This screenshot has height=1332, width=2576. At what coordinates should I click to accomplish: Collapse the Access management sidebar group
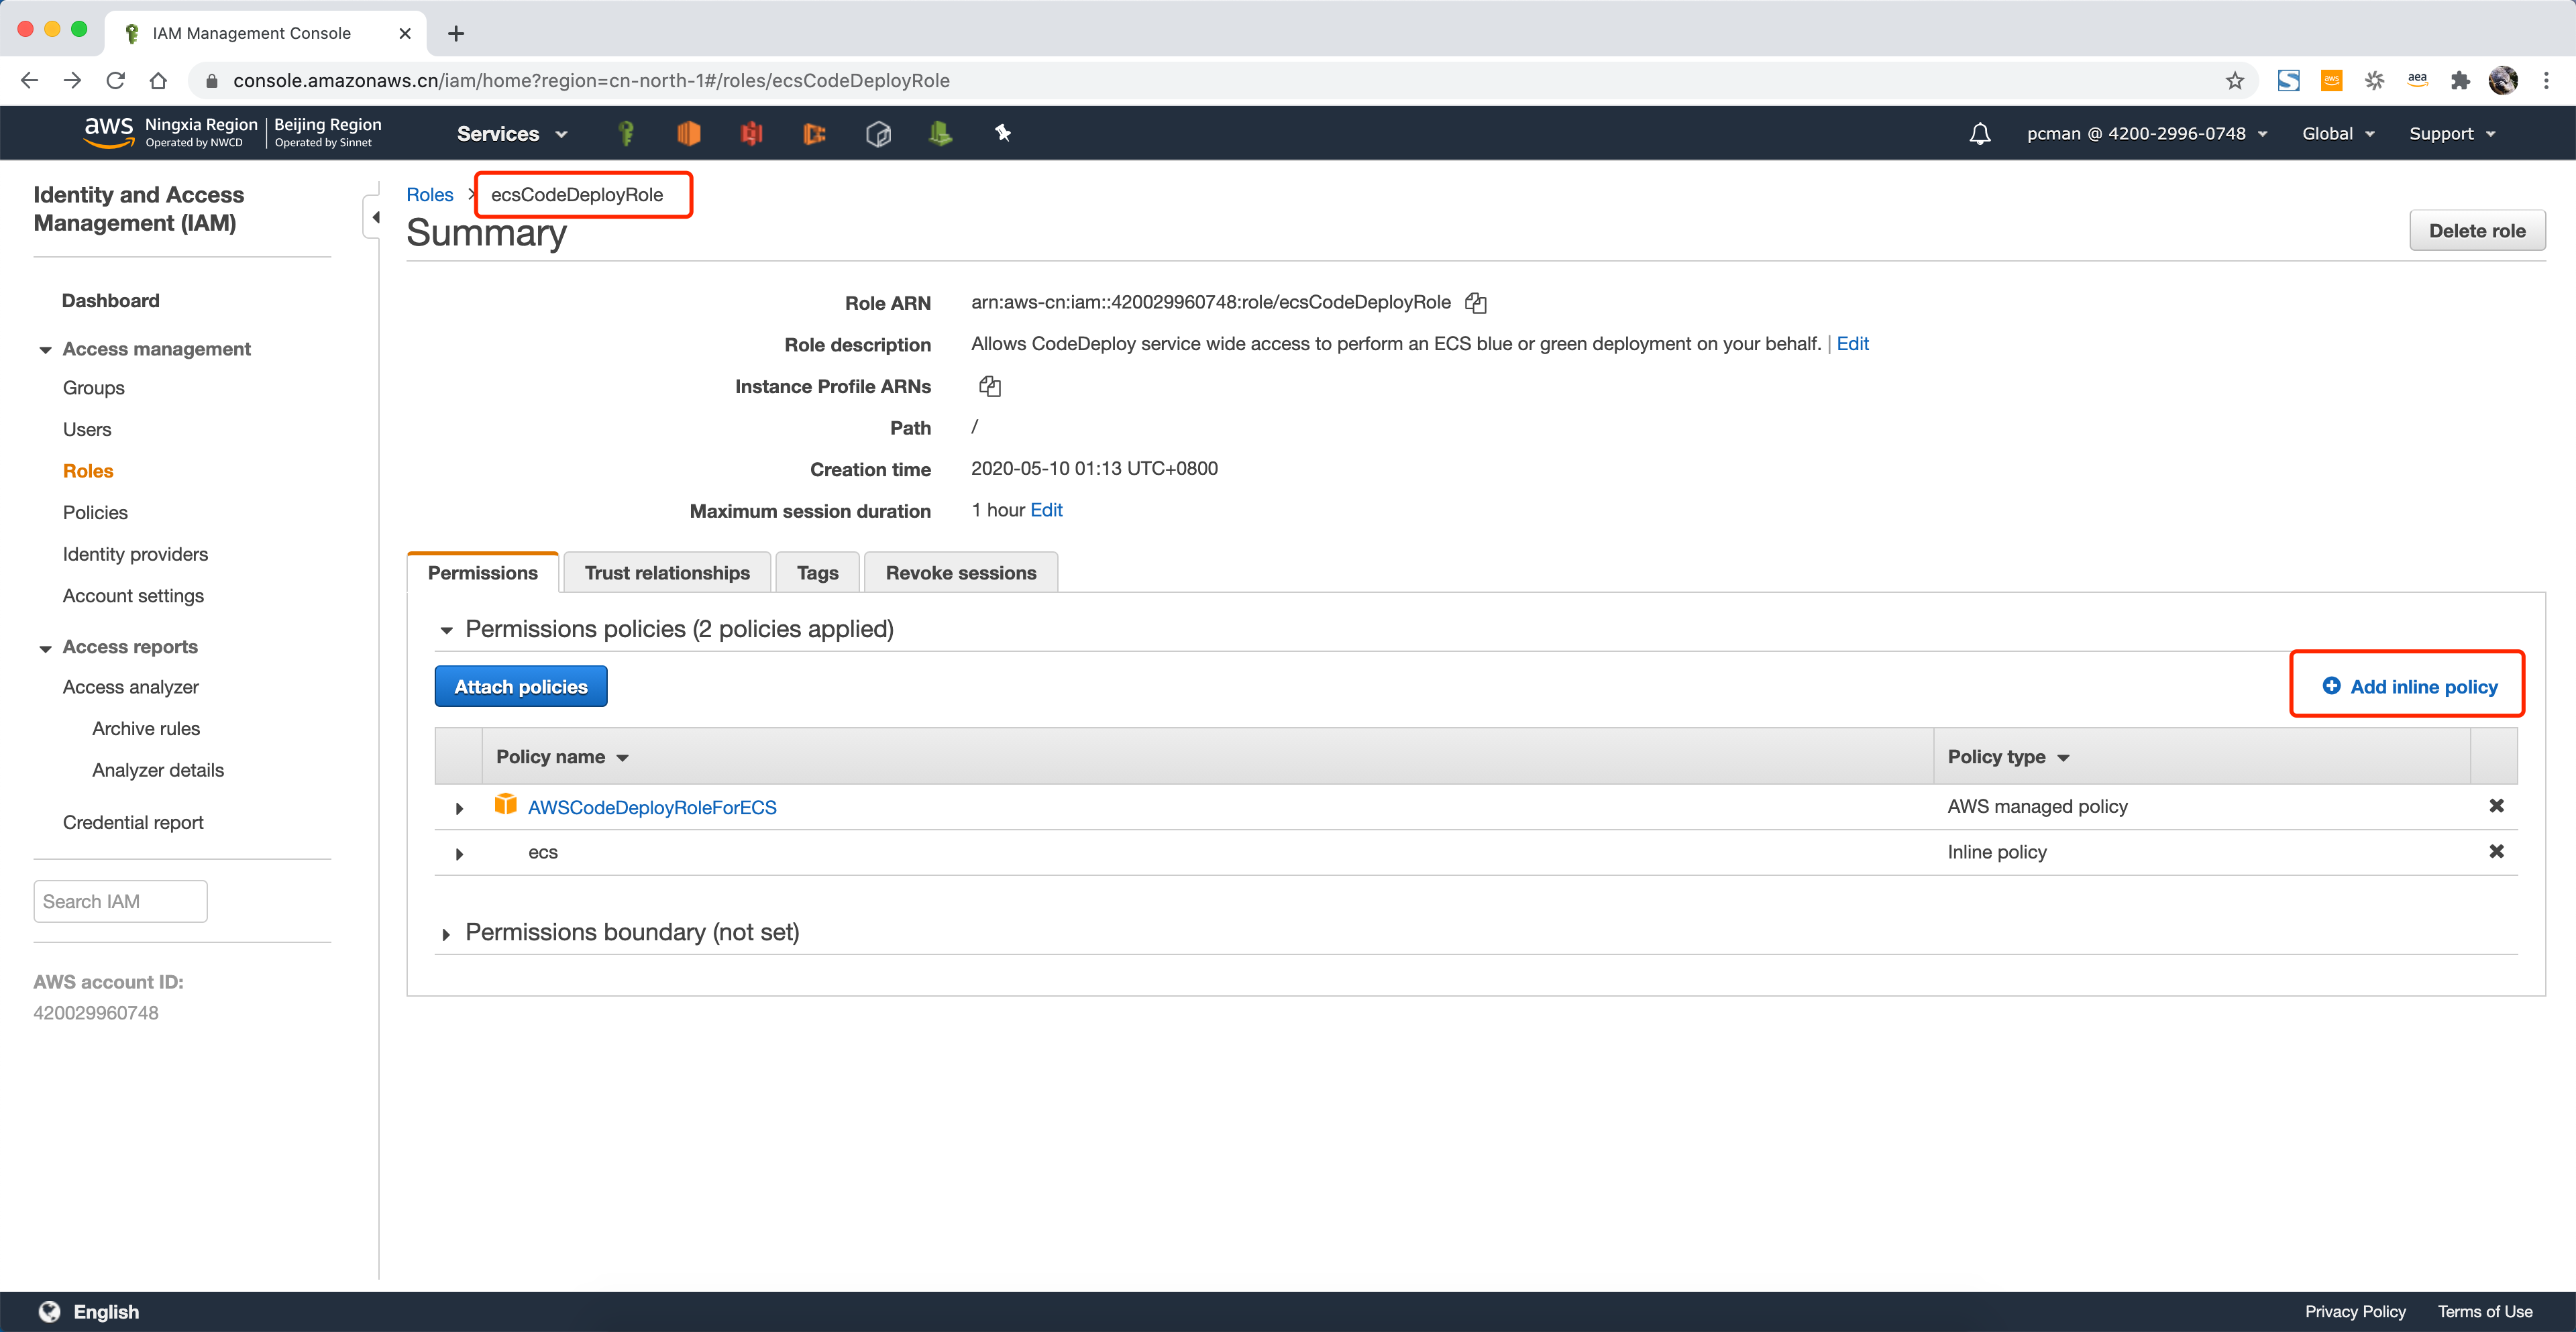tap(45, 350)
